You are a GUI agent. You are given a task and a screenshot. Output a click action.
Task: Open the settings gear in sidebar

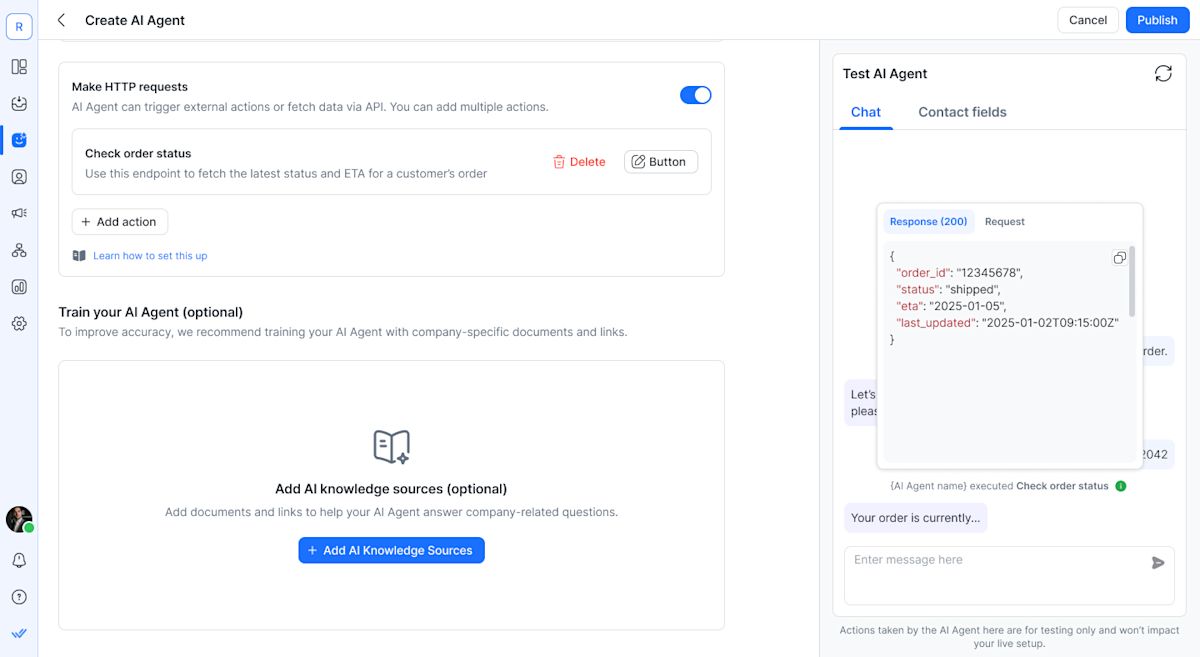click(19, 324)
